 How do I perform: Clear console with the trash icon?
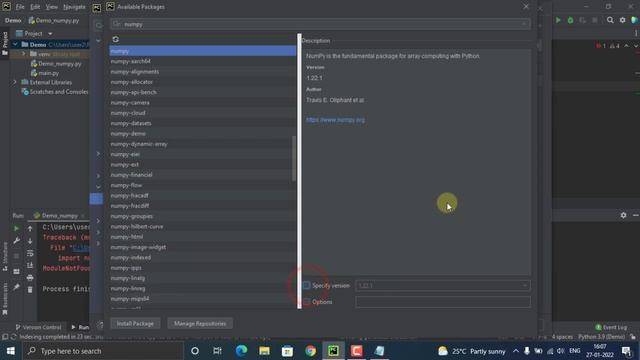click(x=30, y=289)
